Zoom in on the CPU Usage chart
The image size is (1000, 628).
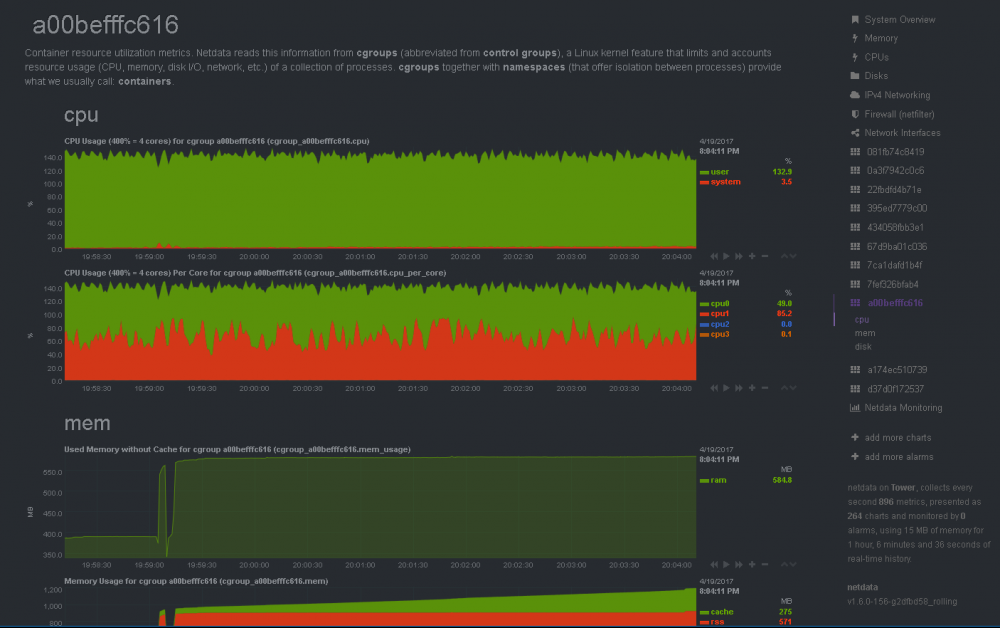pos(752,256)
